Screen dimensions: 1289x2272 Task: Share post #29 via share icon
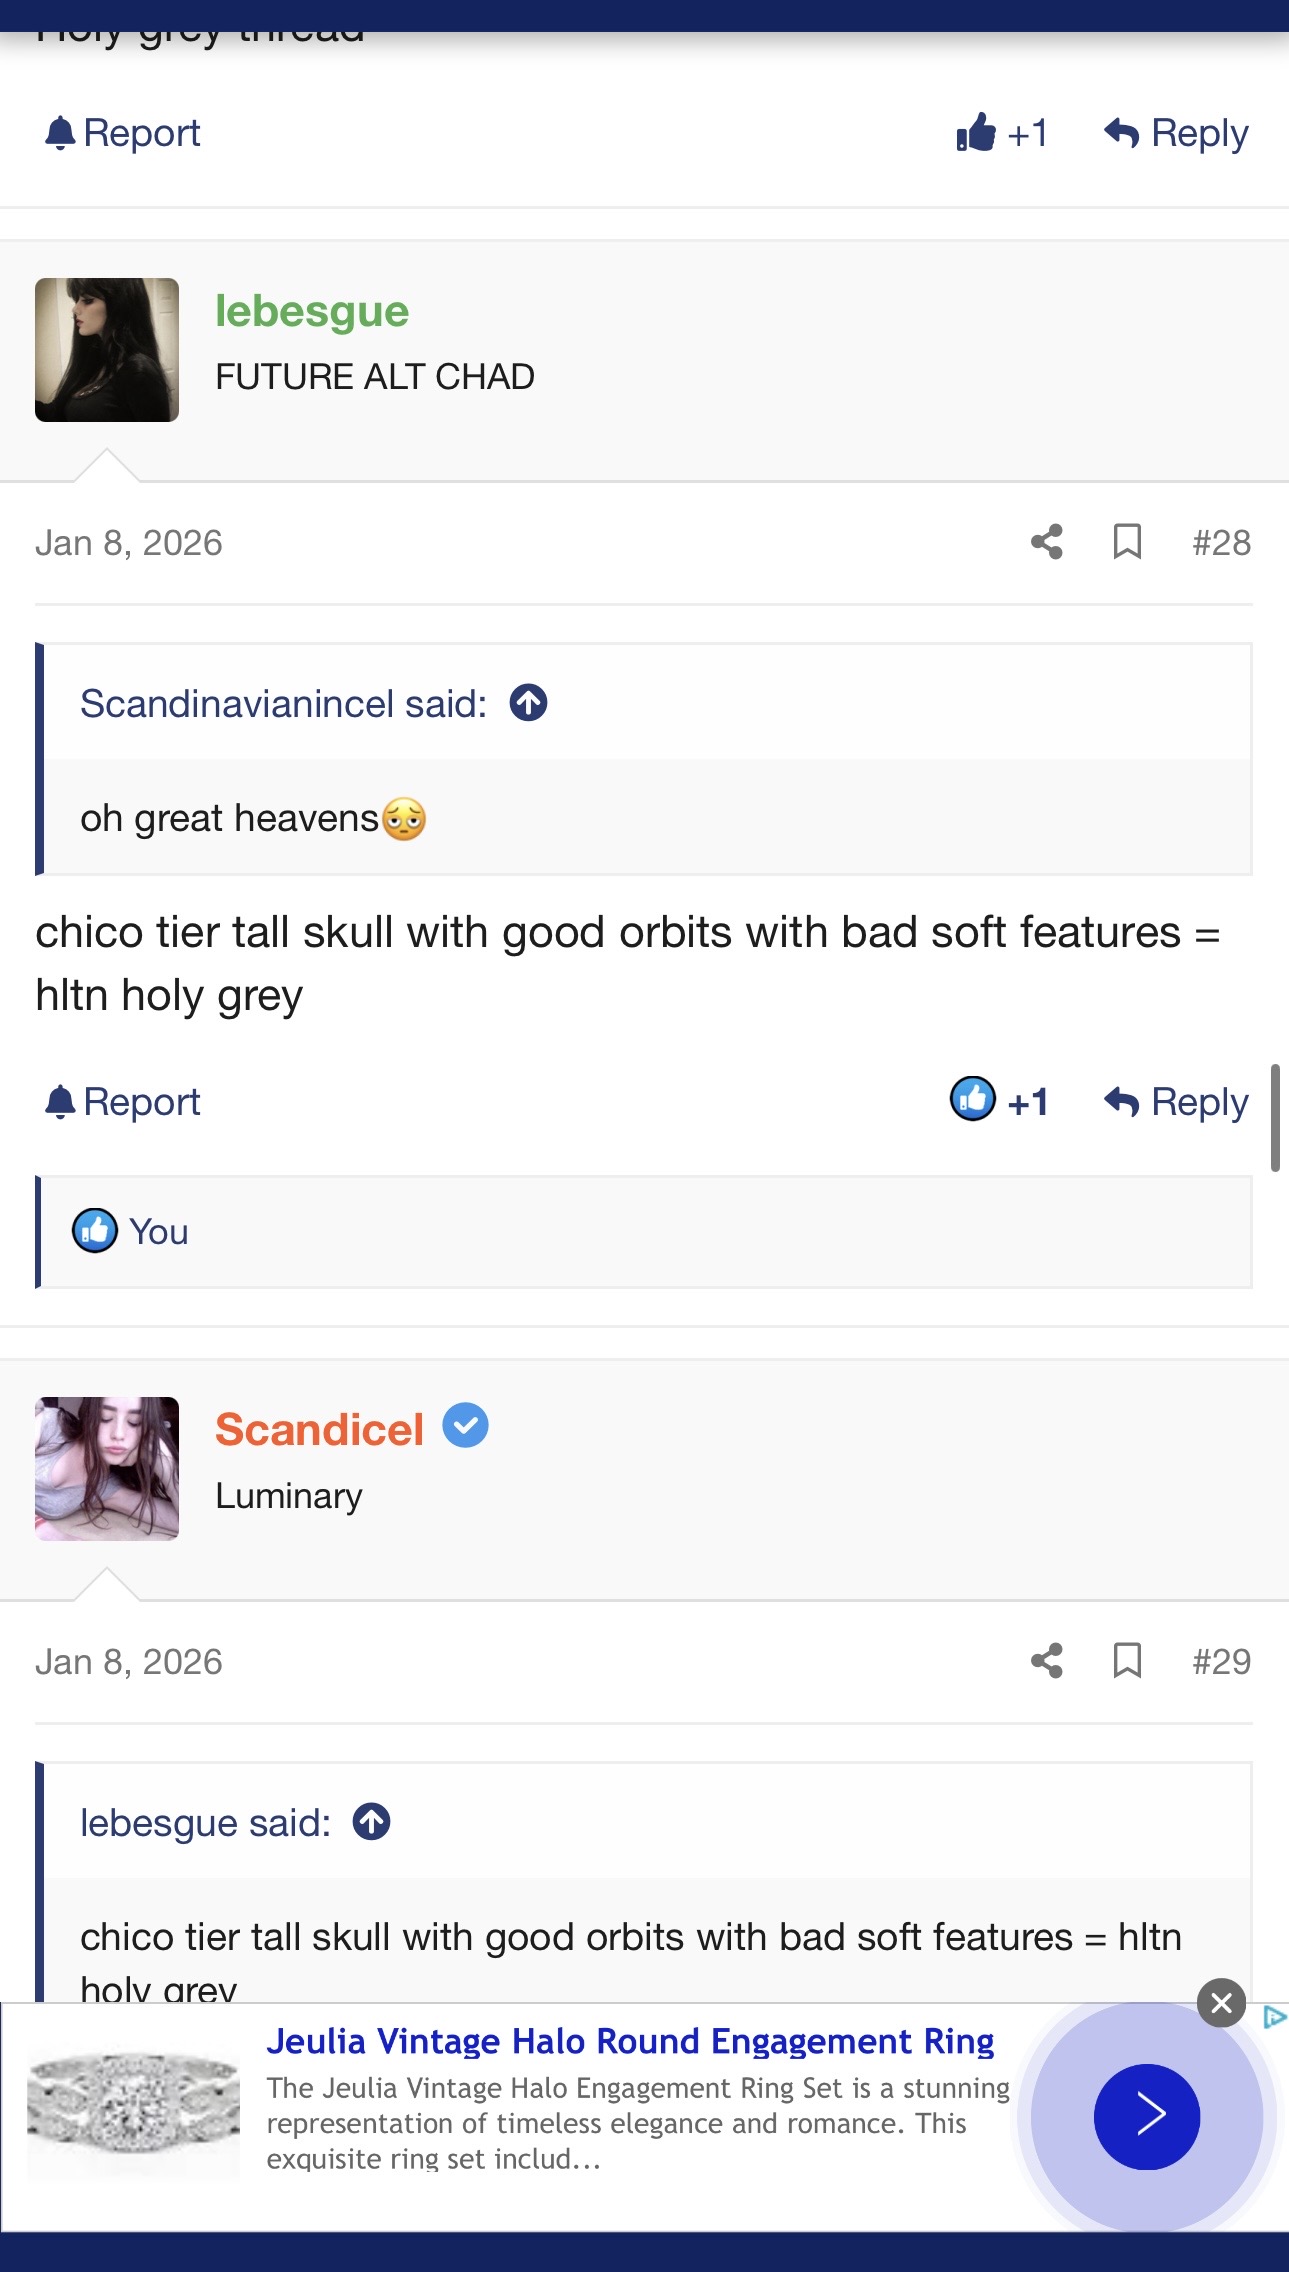click(x=1046, y=1661)
